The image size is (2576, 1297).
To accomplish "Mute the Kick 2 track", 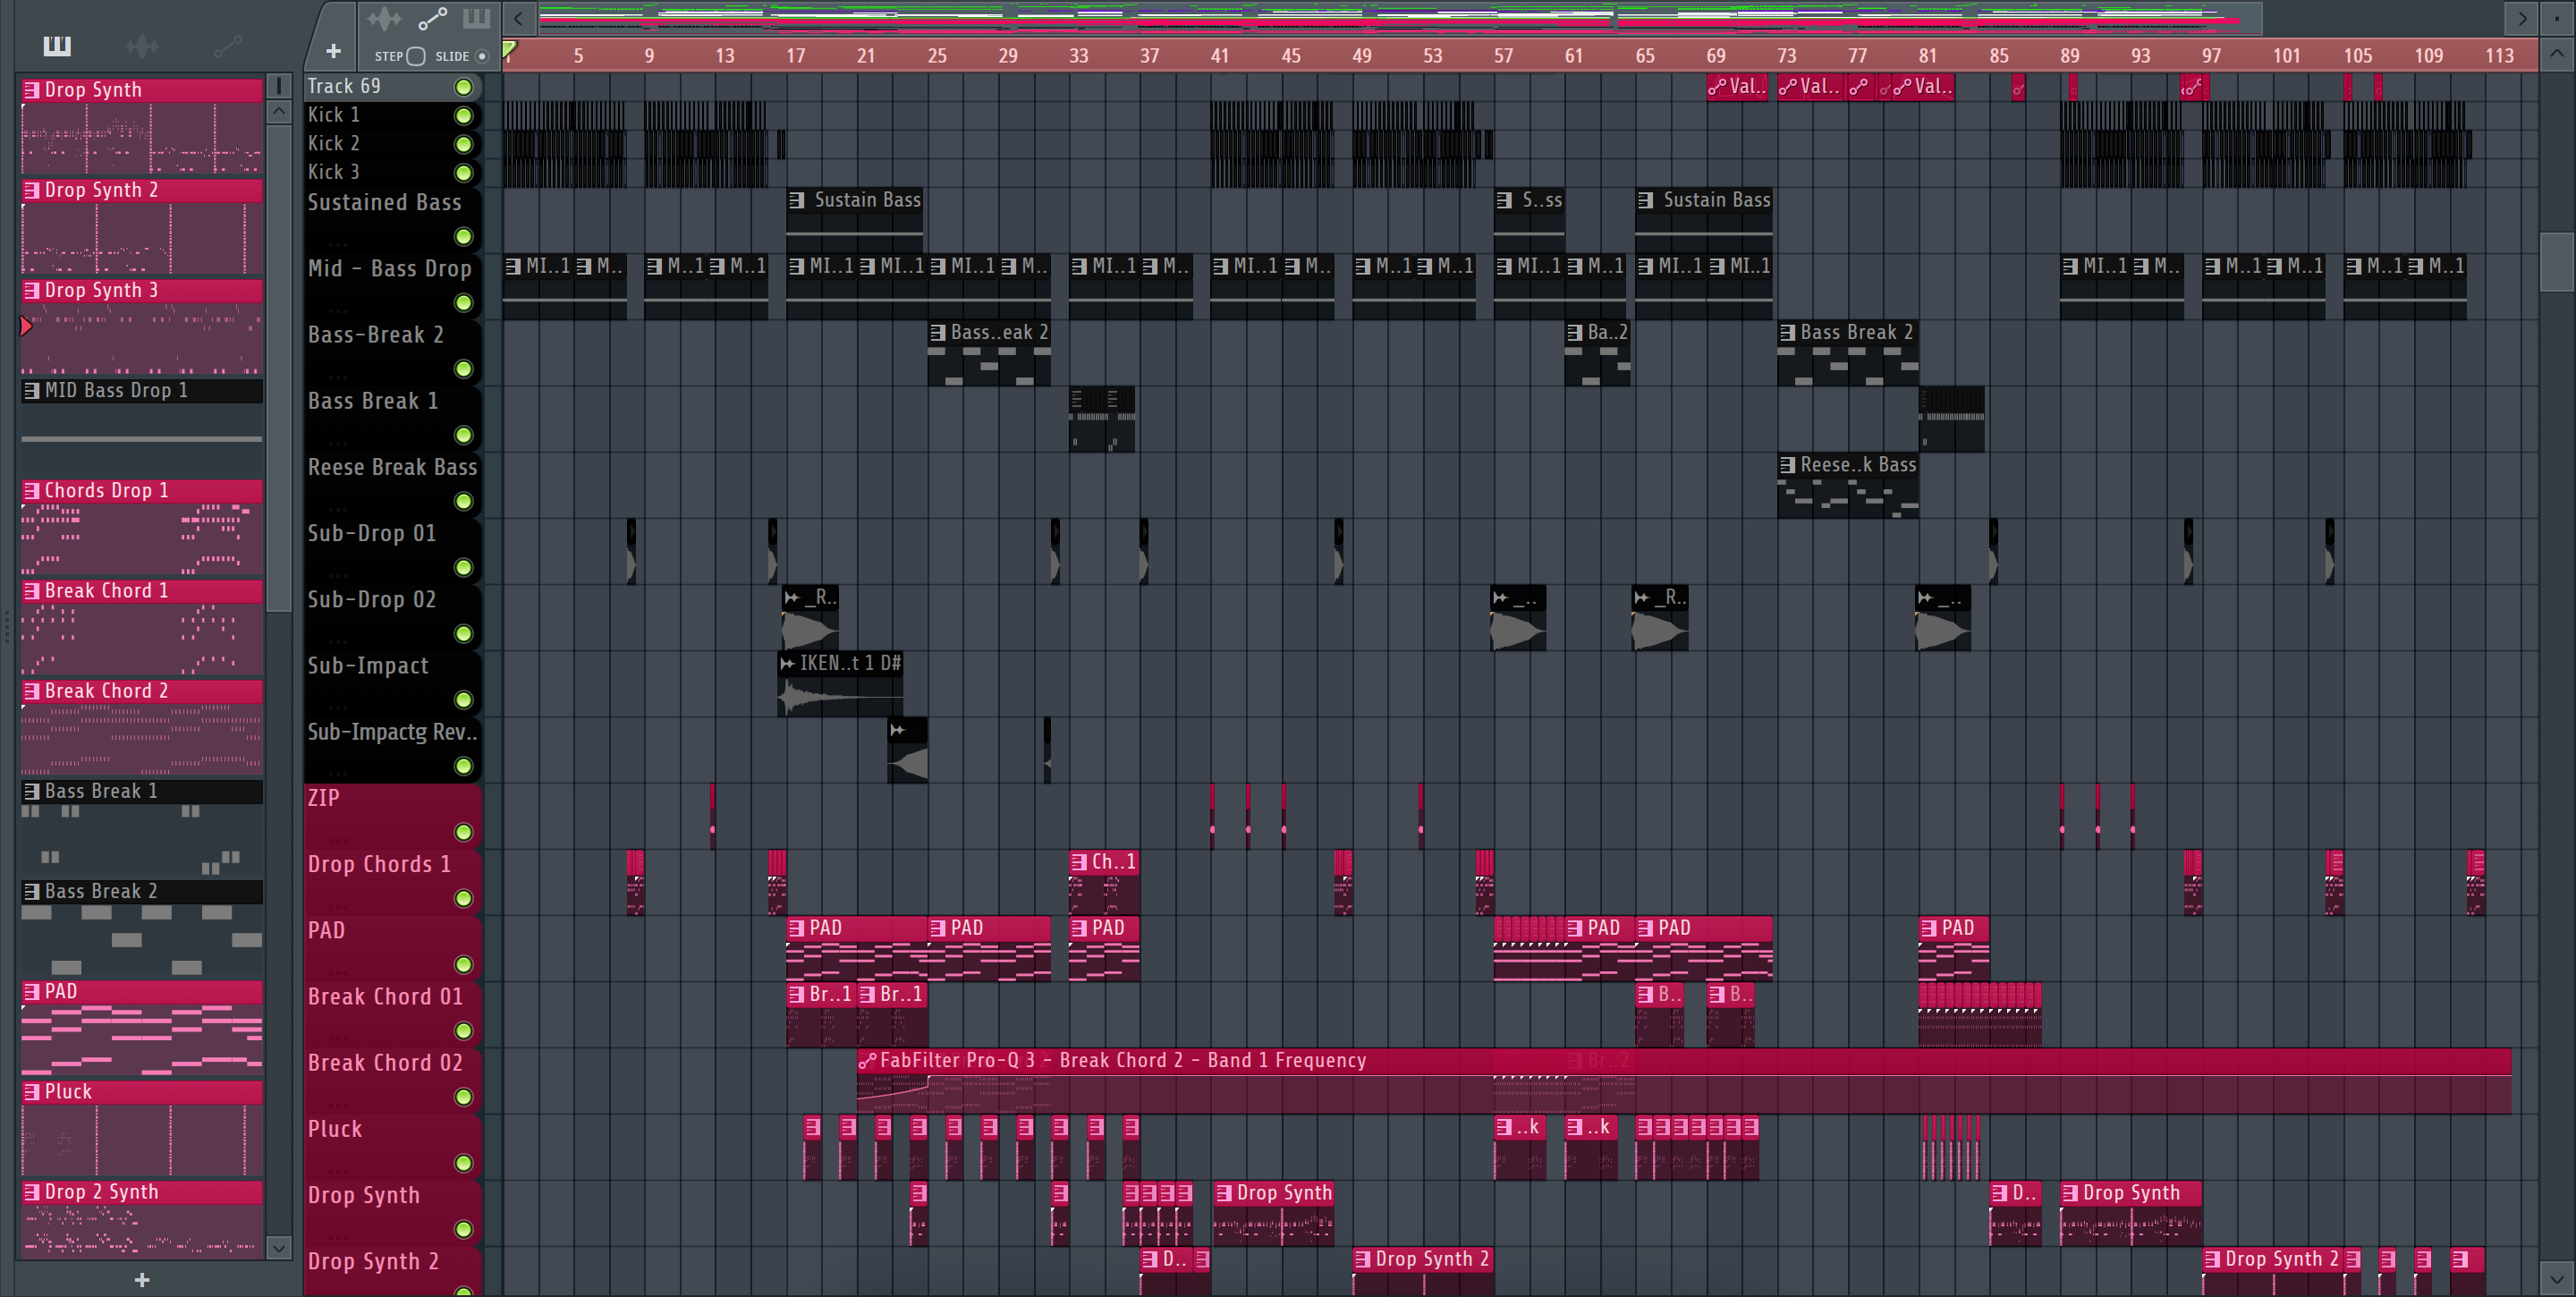I will tap(464, 144).
